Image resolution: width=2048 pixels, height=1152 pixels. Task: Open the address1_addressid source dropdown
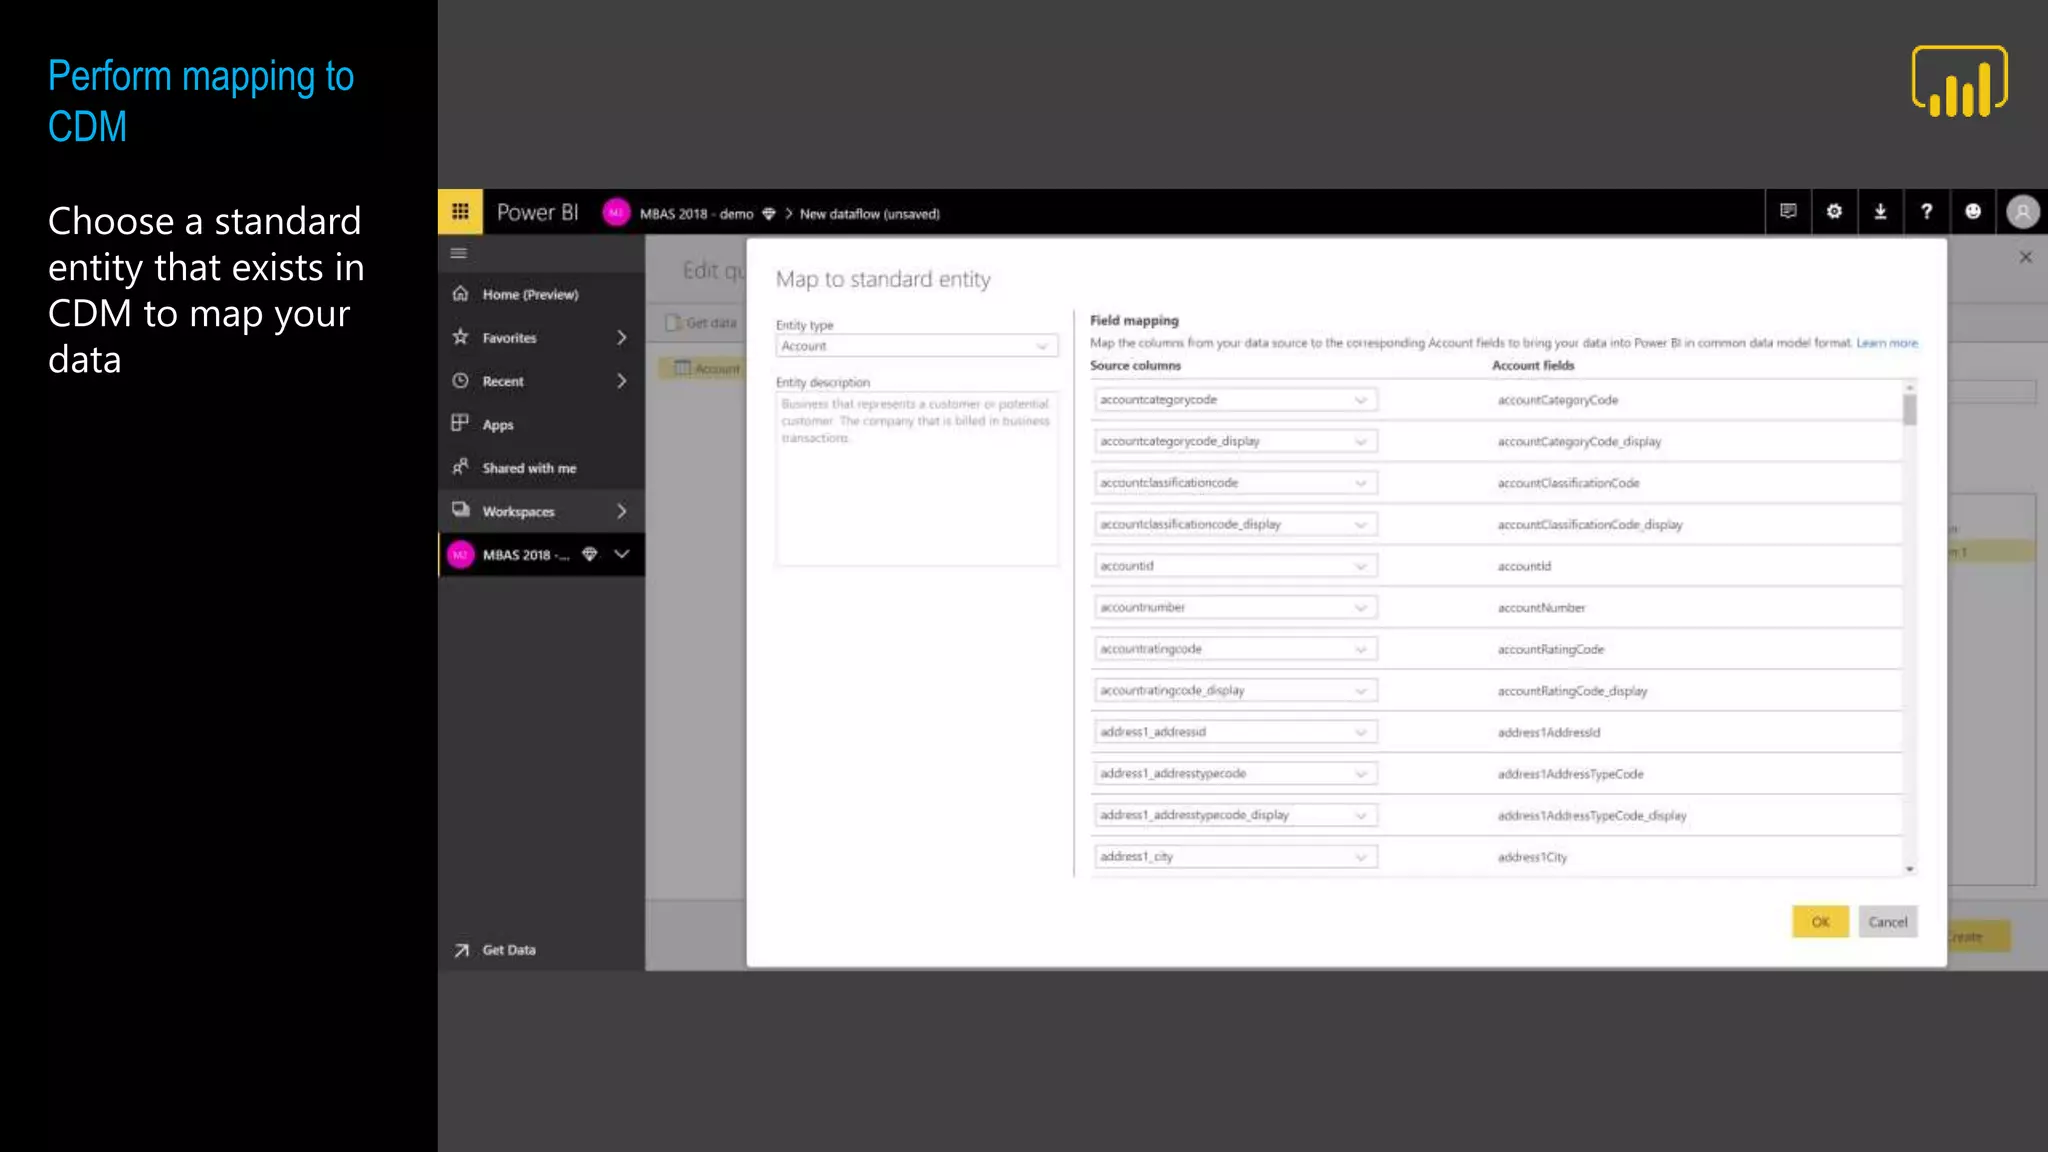[x=1235, y=732]
